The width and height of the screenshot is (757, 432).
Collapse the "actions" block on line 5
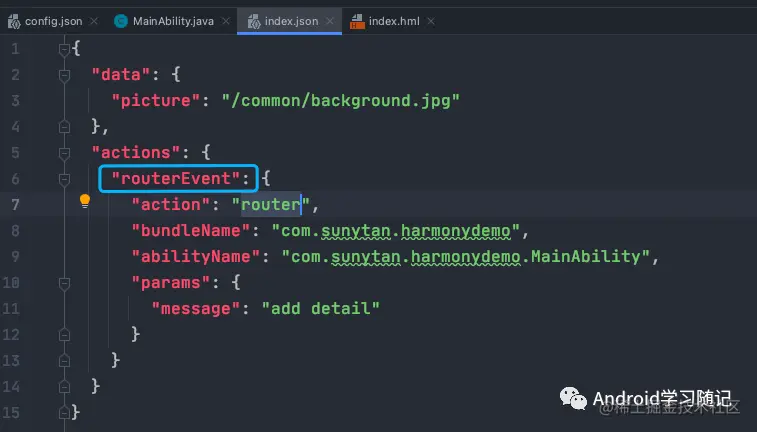(64, 153)
